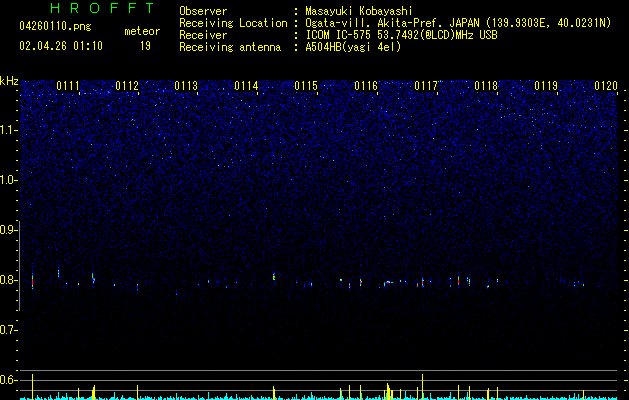This screenshot has height=400, width=629.
Task: Click the 0113 time marker
Action: pos(187,86)
